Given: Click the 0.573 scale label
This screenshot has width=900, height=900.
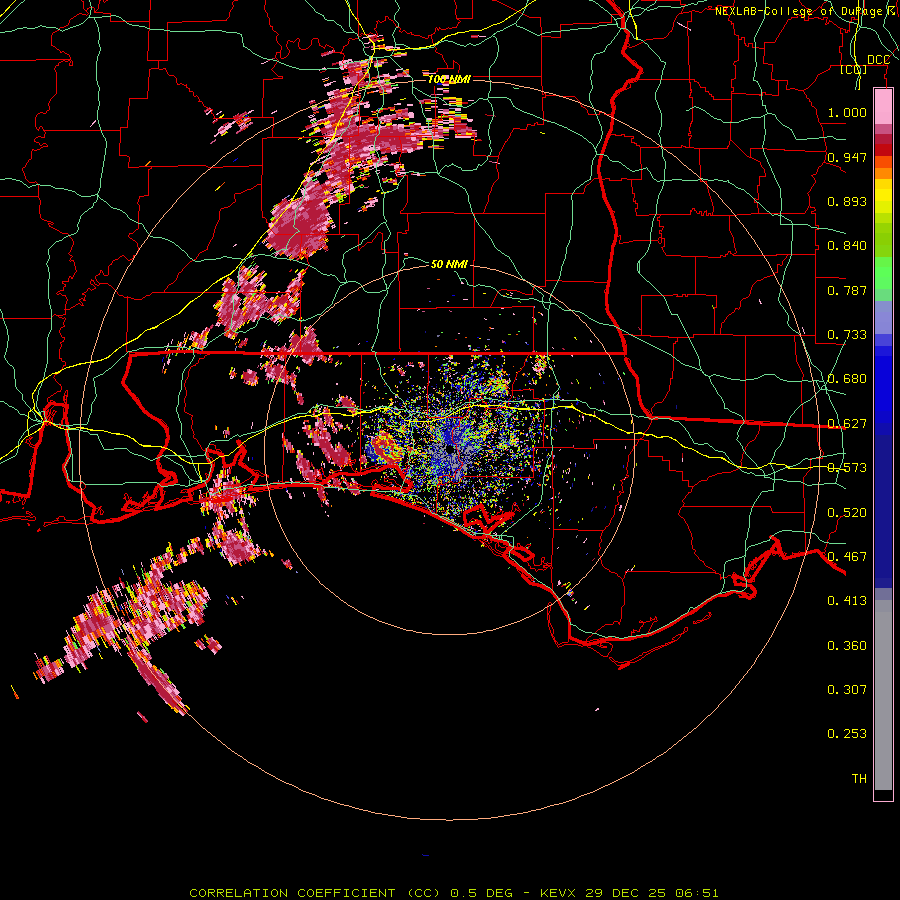Looking at the screenshot, I should (x=847, y=468).
